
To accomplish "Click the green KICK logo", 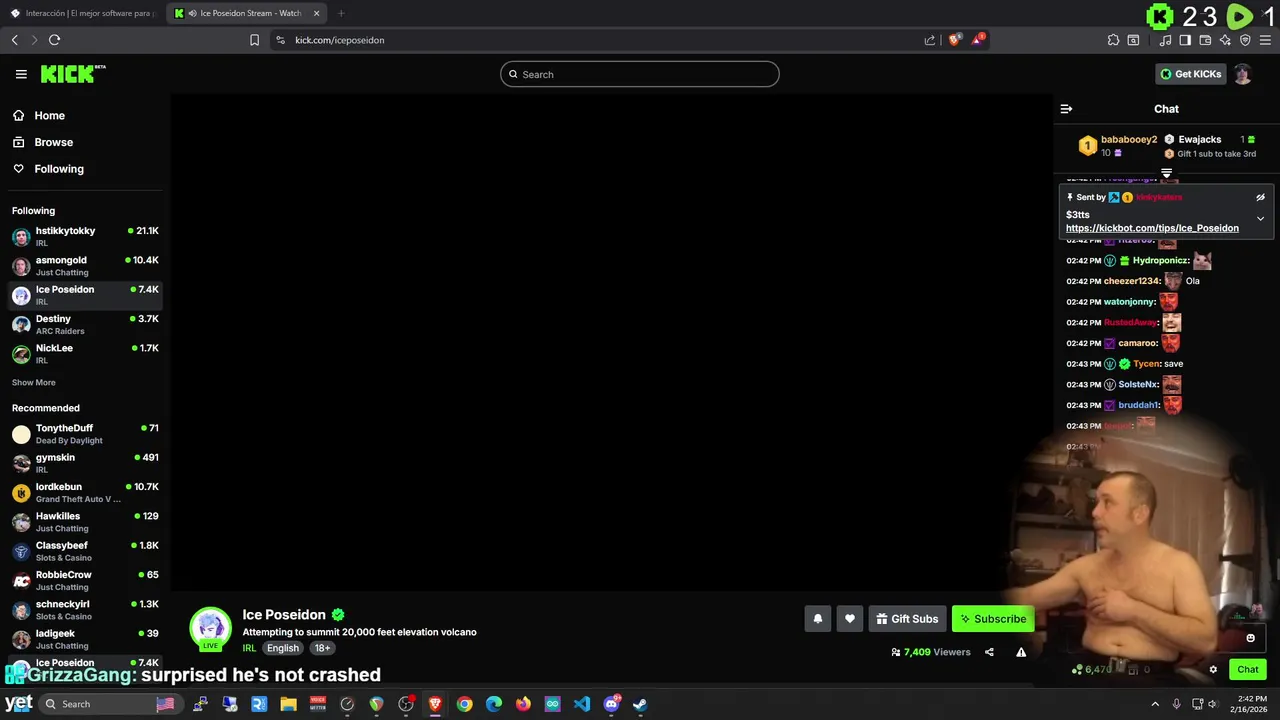I will pos(72,74).
